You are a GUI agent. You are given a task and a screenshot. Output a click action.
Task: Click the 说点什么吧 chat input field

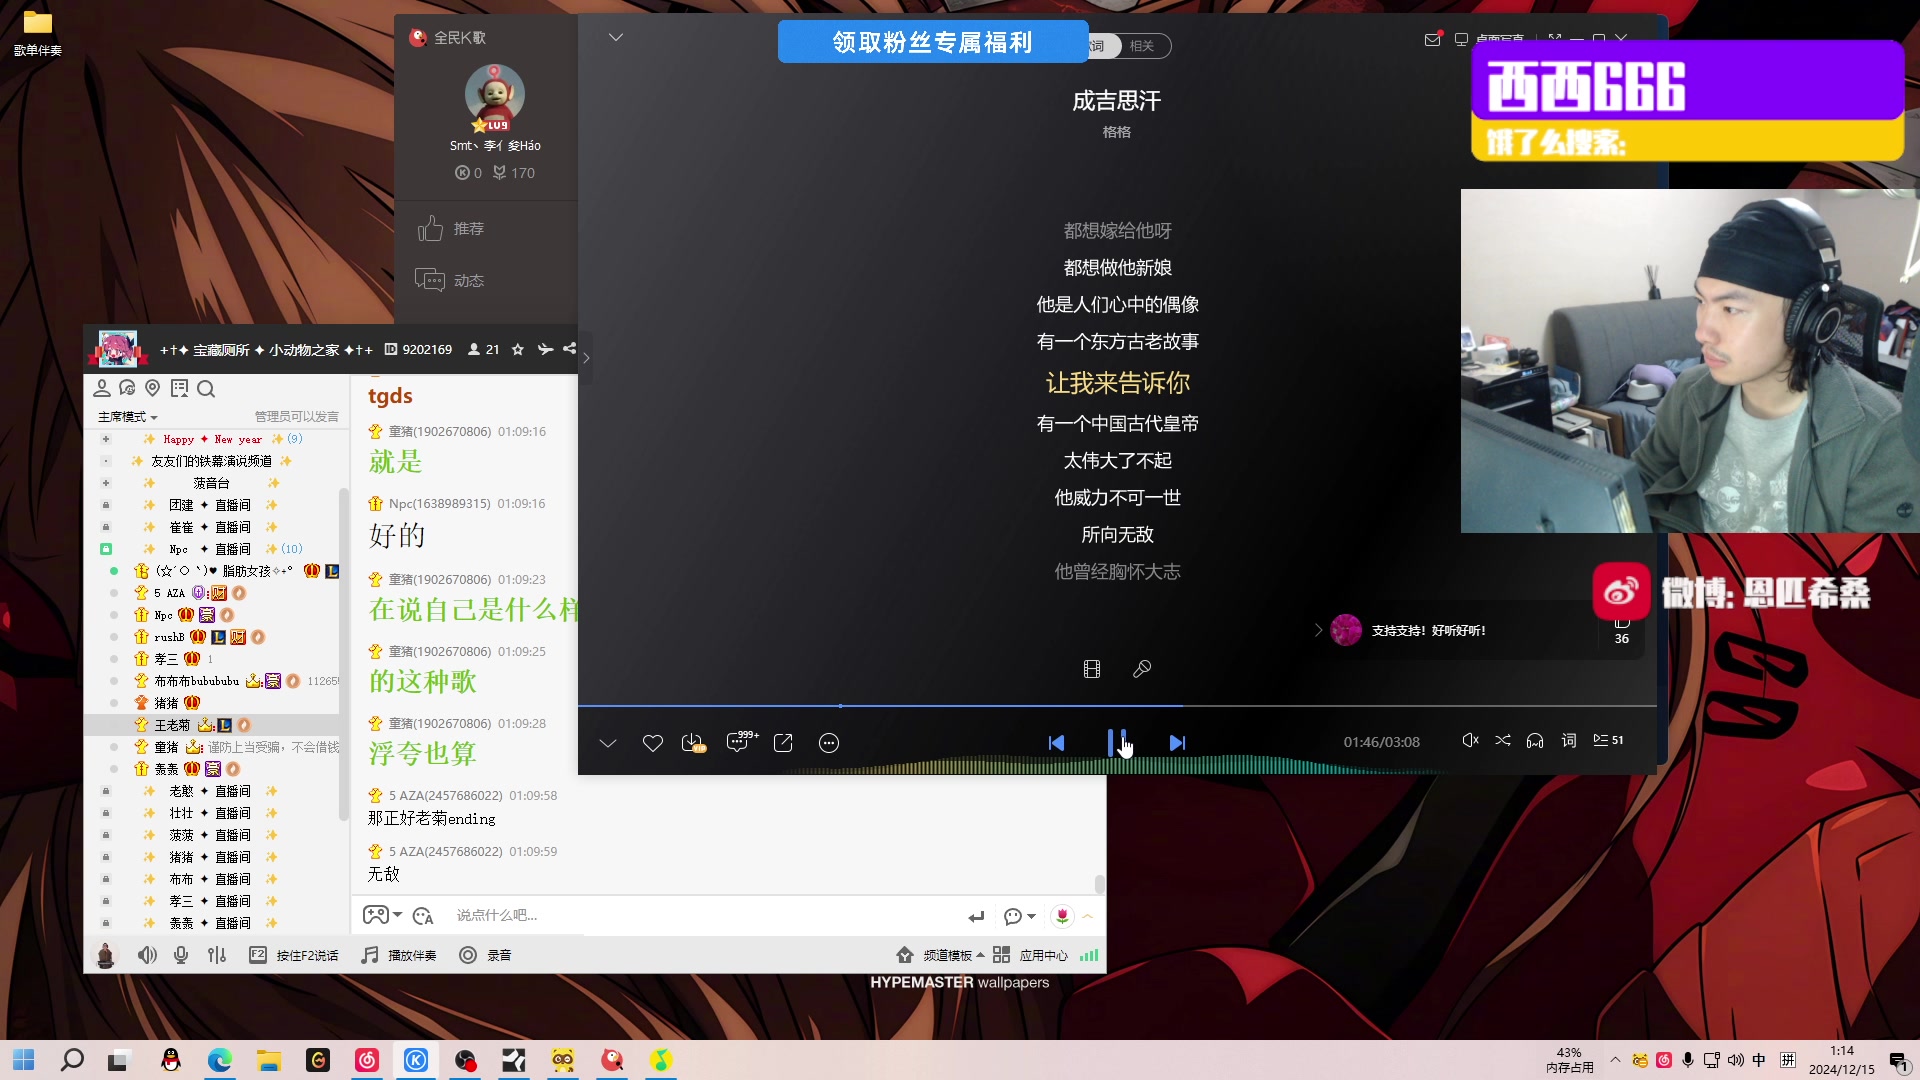click(x=700, y=915)
